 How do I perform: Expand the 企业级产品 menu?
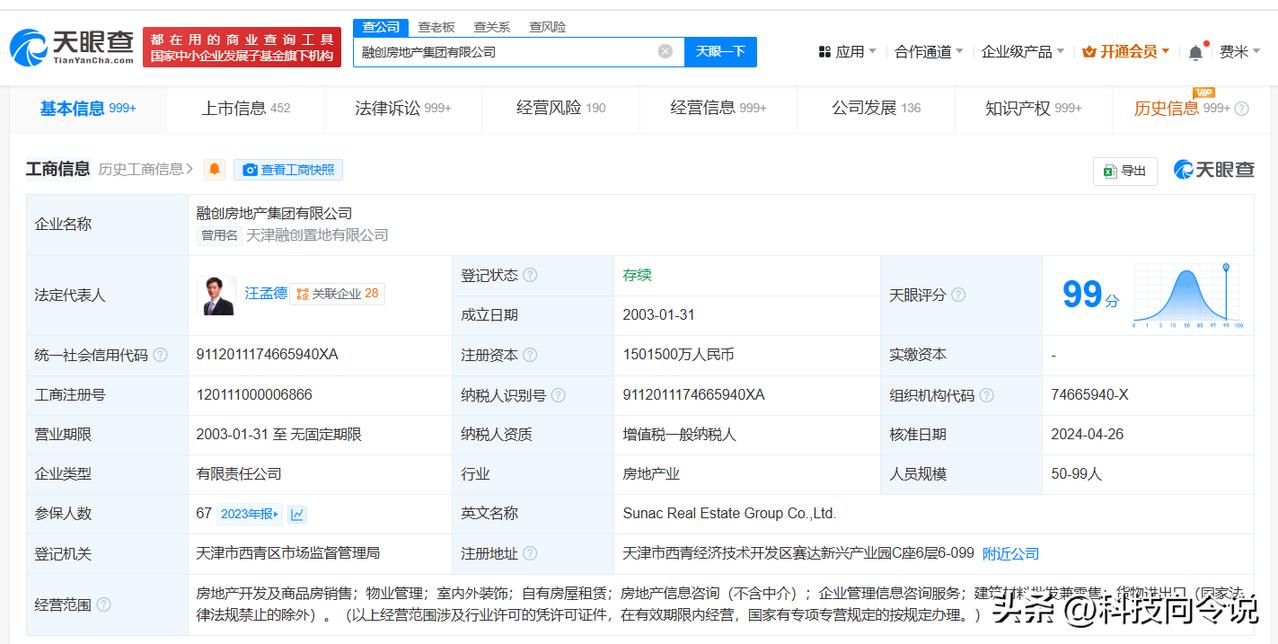coord(1023,52)
